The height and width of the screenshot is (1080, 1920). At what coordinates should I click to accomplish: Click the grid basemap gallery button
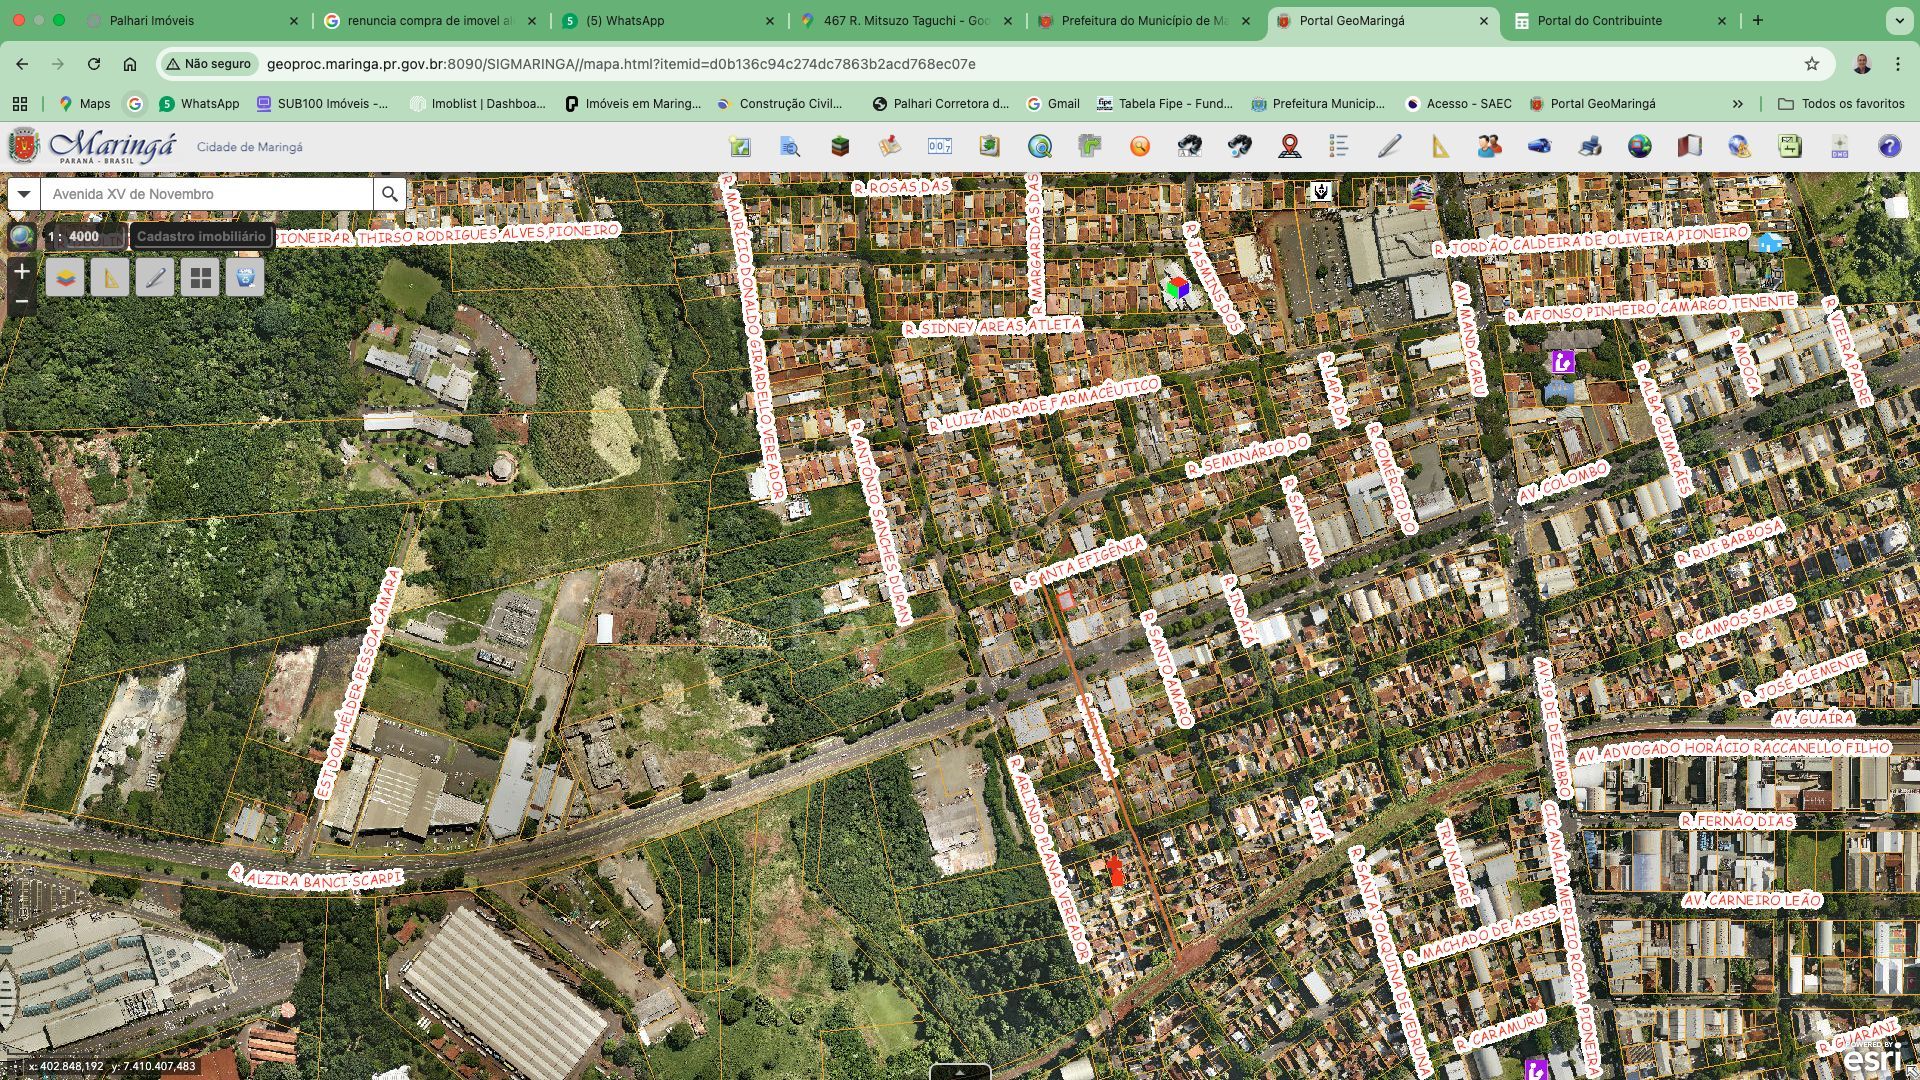(200, 277)
